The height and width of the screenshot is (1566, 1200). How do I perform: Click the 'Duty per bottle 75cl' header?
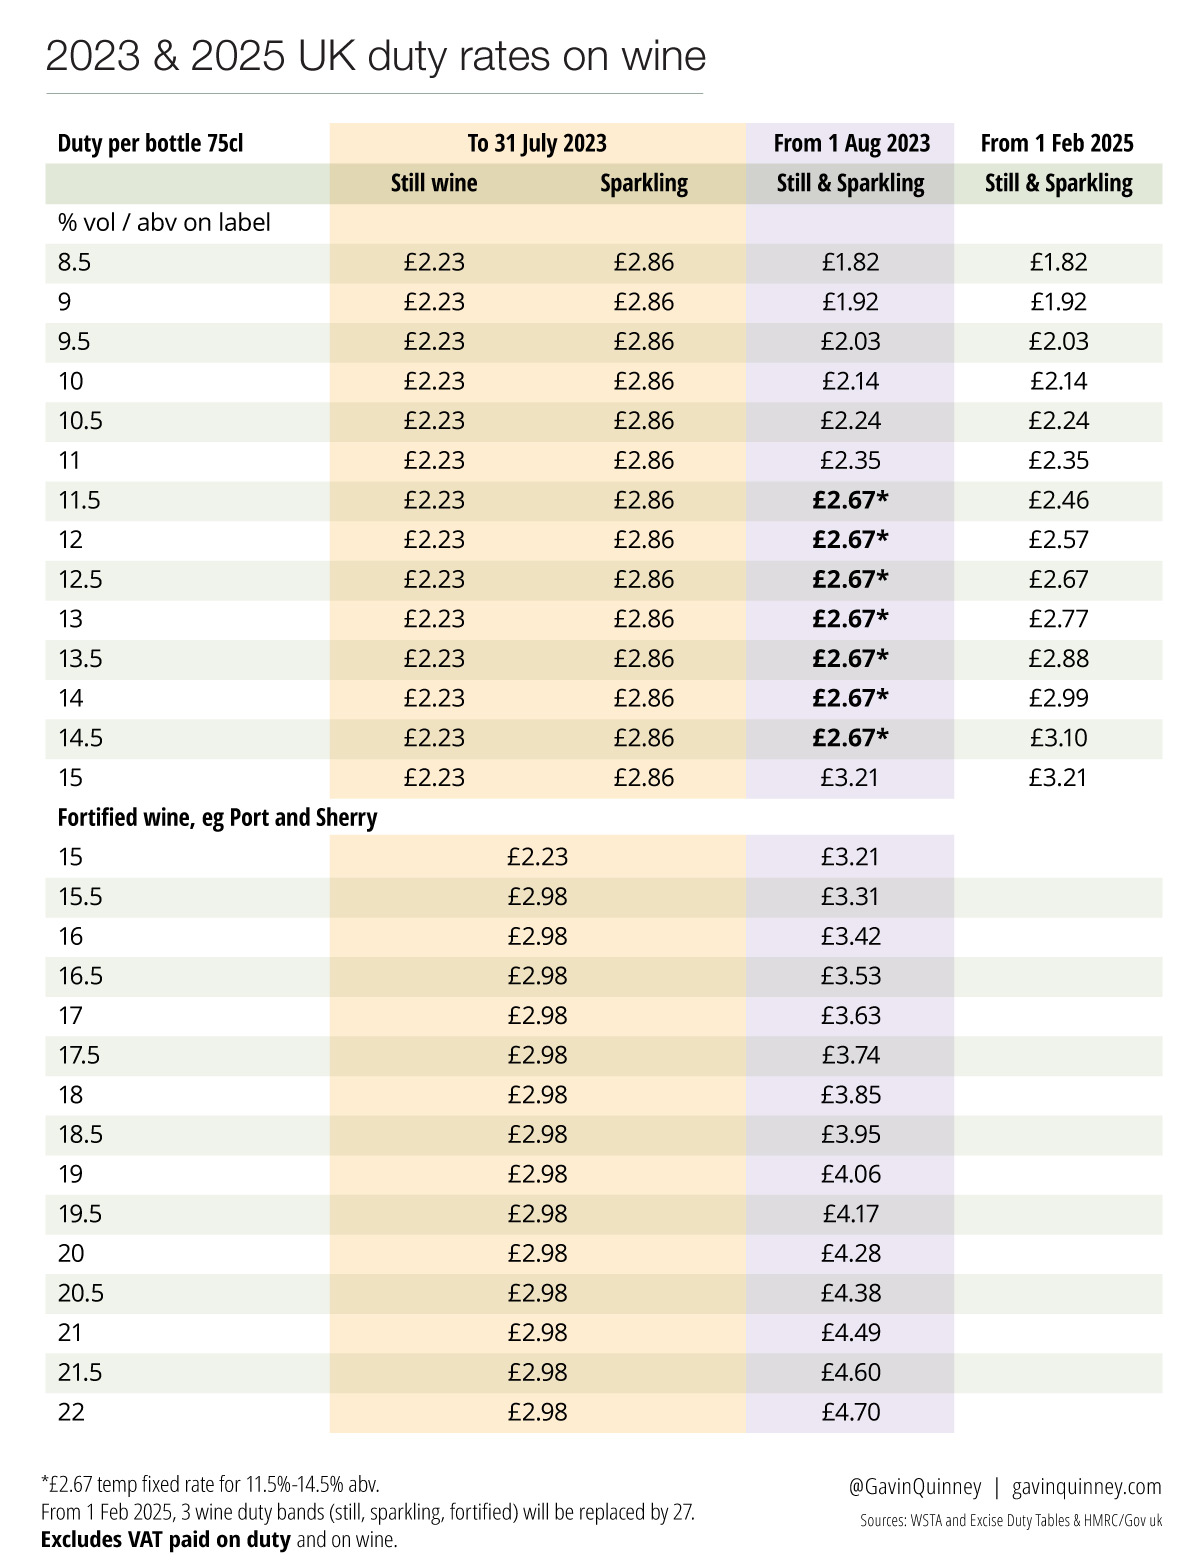[150, 143]
